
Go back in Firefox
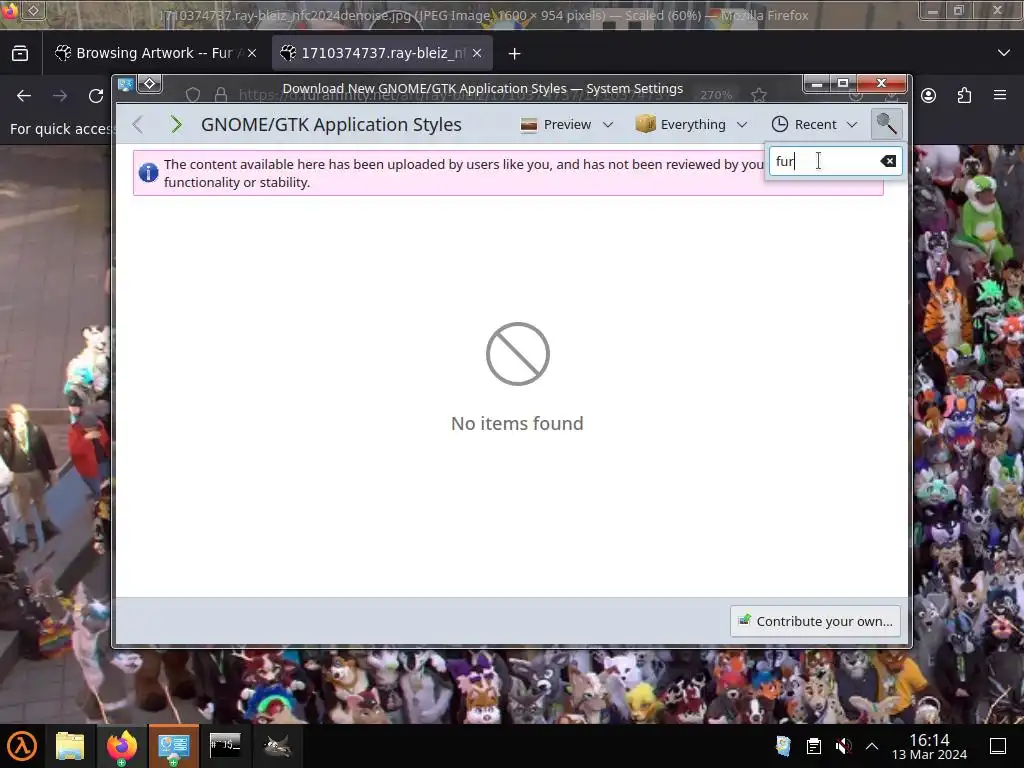pos(24,96)
